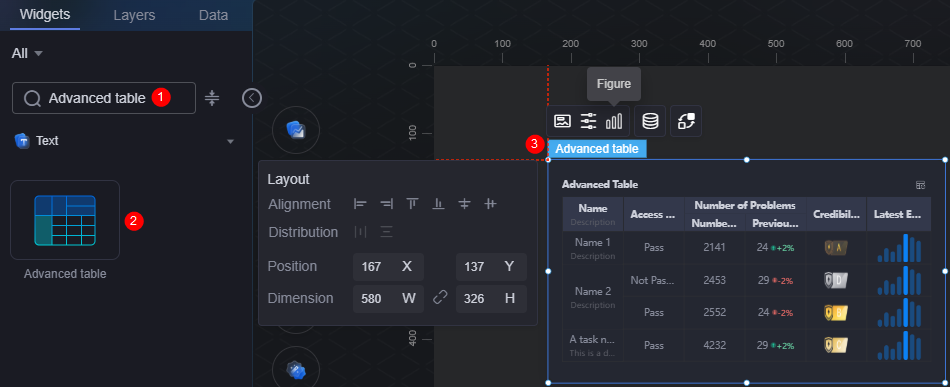The height and width of the screenshot is (387, 950).
Task: Toggle the dimension aspect ratio link icon
Action: pyautogui.click(x=440, y=298)
